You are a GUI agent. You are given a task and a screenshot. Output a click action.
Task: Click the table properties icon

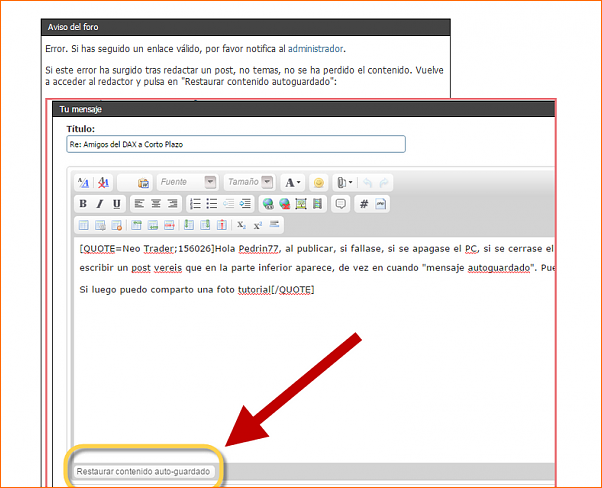coord(100,225)
